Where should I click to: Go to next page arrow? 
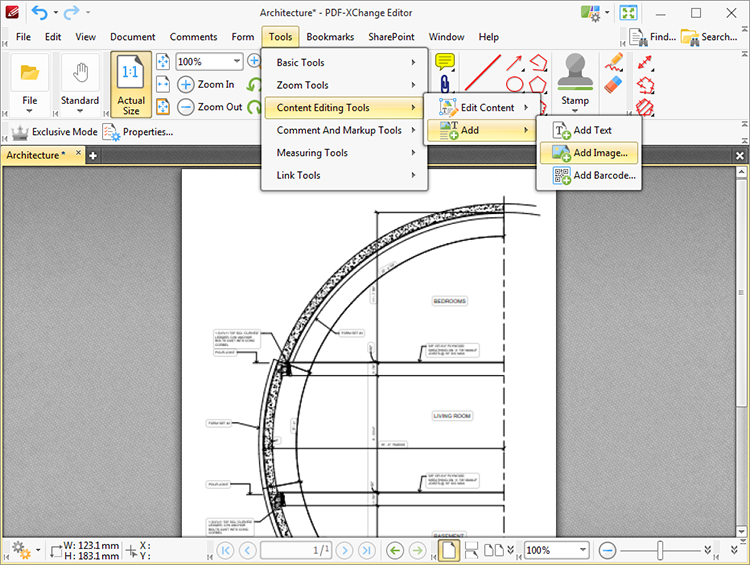(344, 550)
